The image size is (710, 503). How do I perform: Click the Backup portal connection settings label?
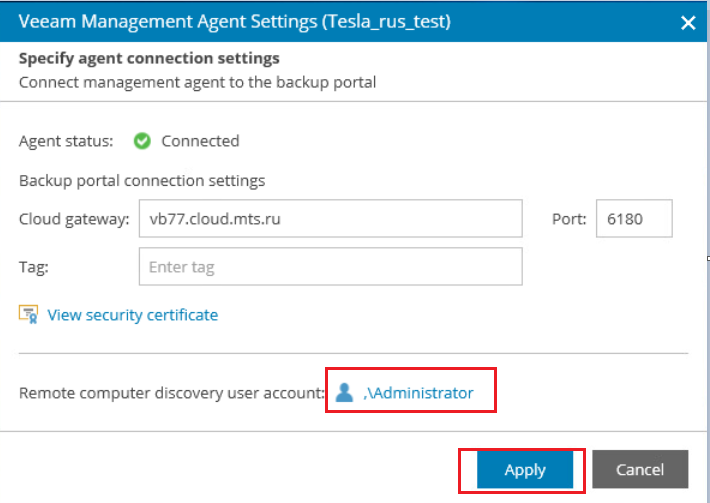(x=142, y=181)
